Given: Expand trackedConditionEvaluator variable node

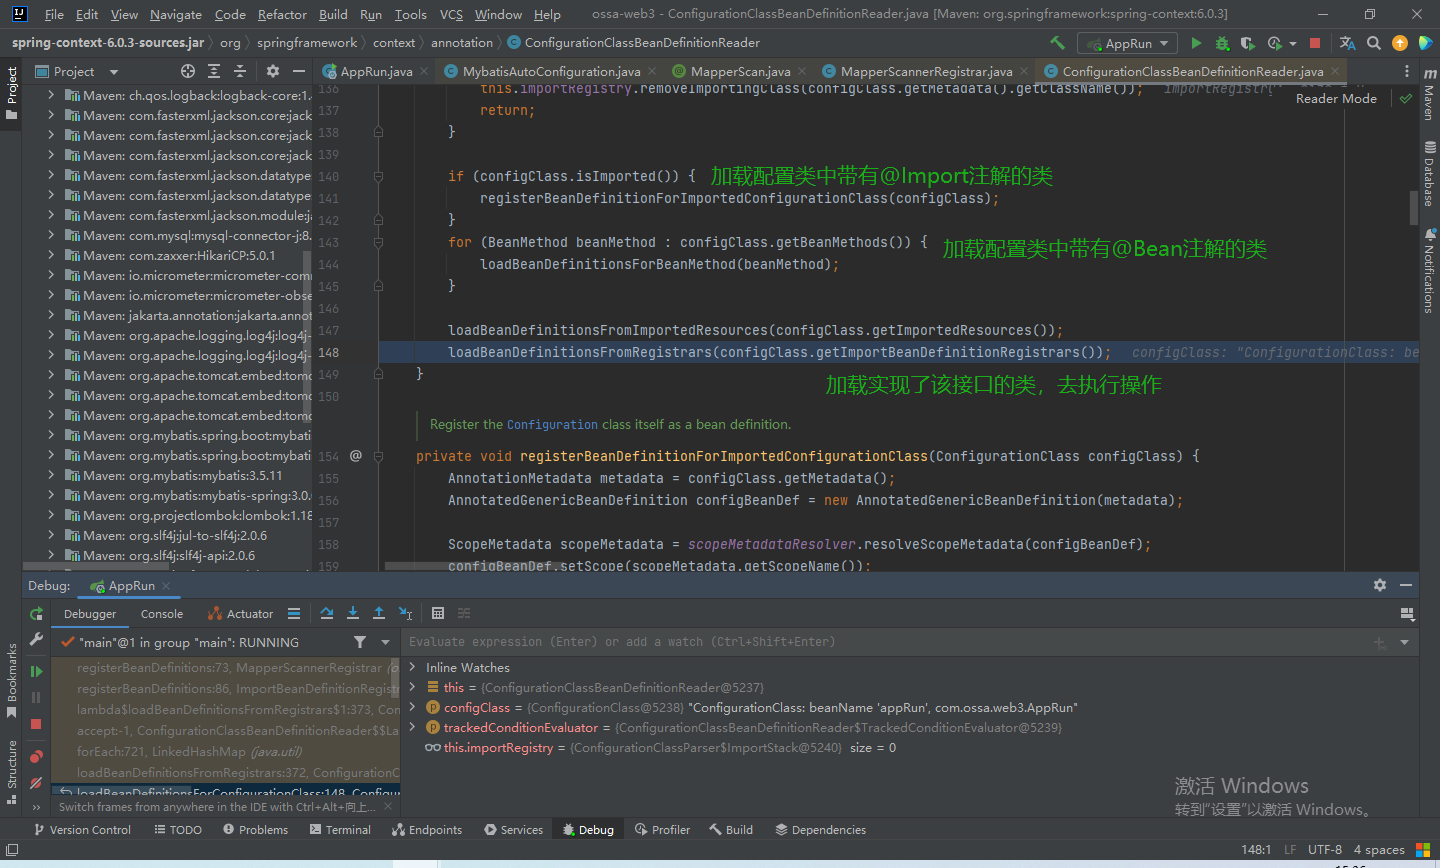Looking at the screenshot, I should 413,727.
